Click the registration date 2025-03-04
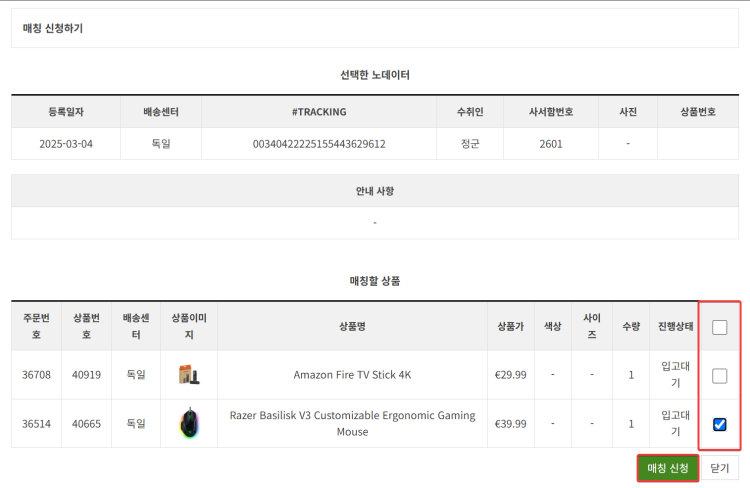This screenshot has height=488, width=750. [66, 144]
